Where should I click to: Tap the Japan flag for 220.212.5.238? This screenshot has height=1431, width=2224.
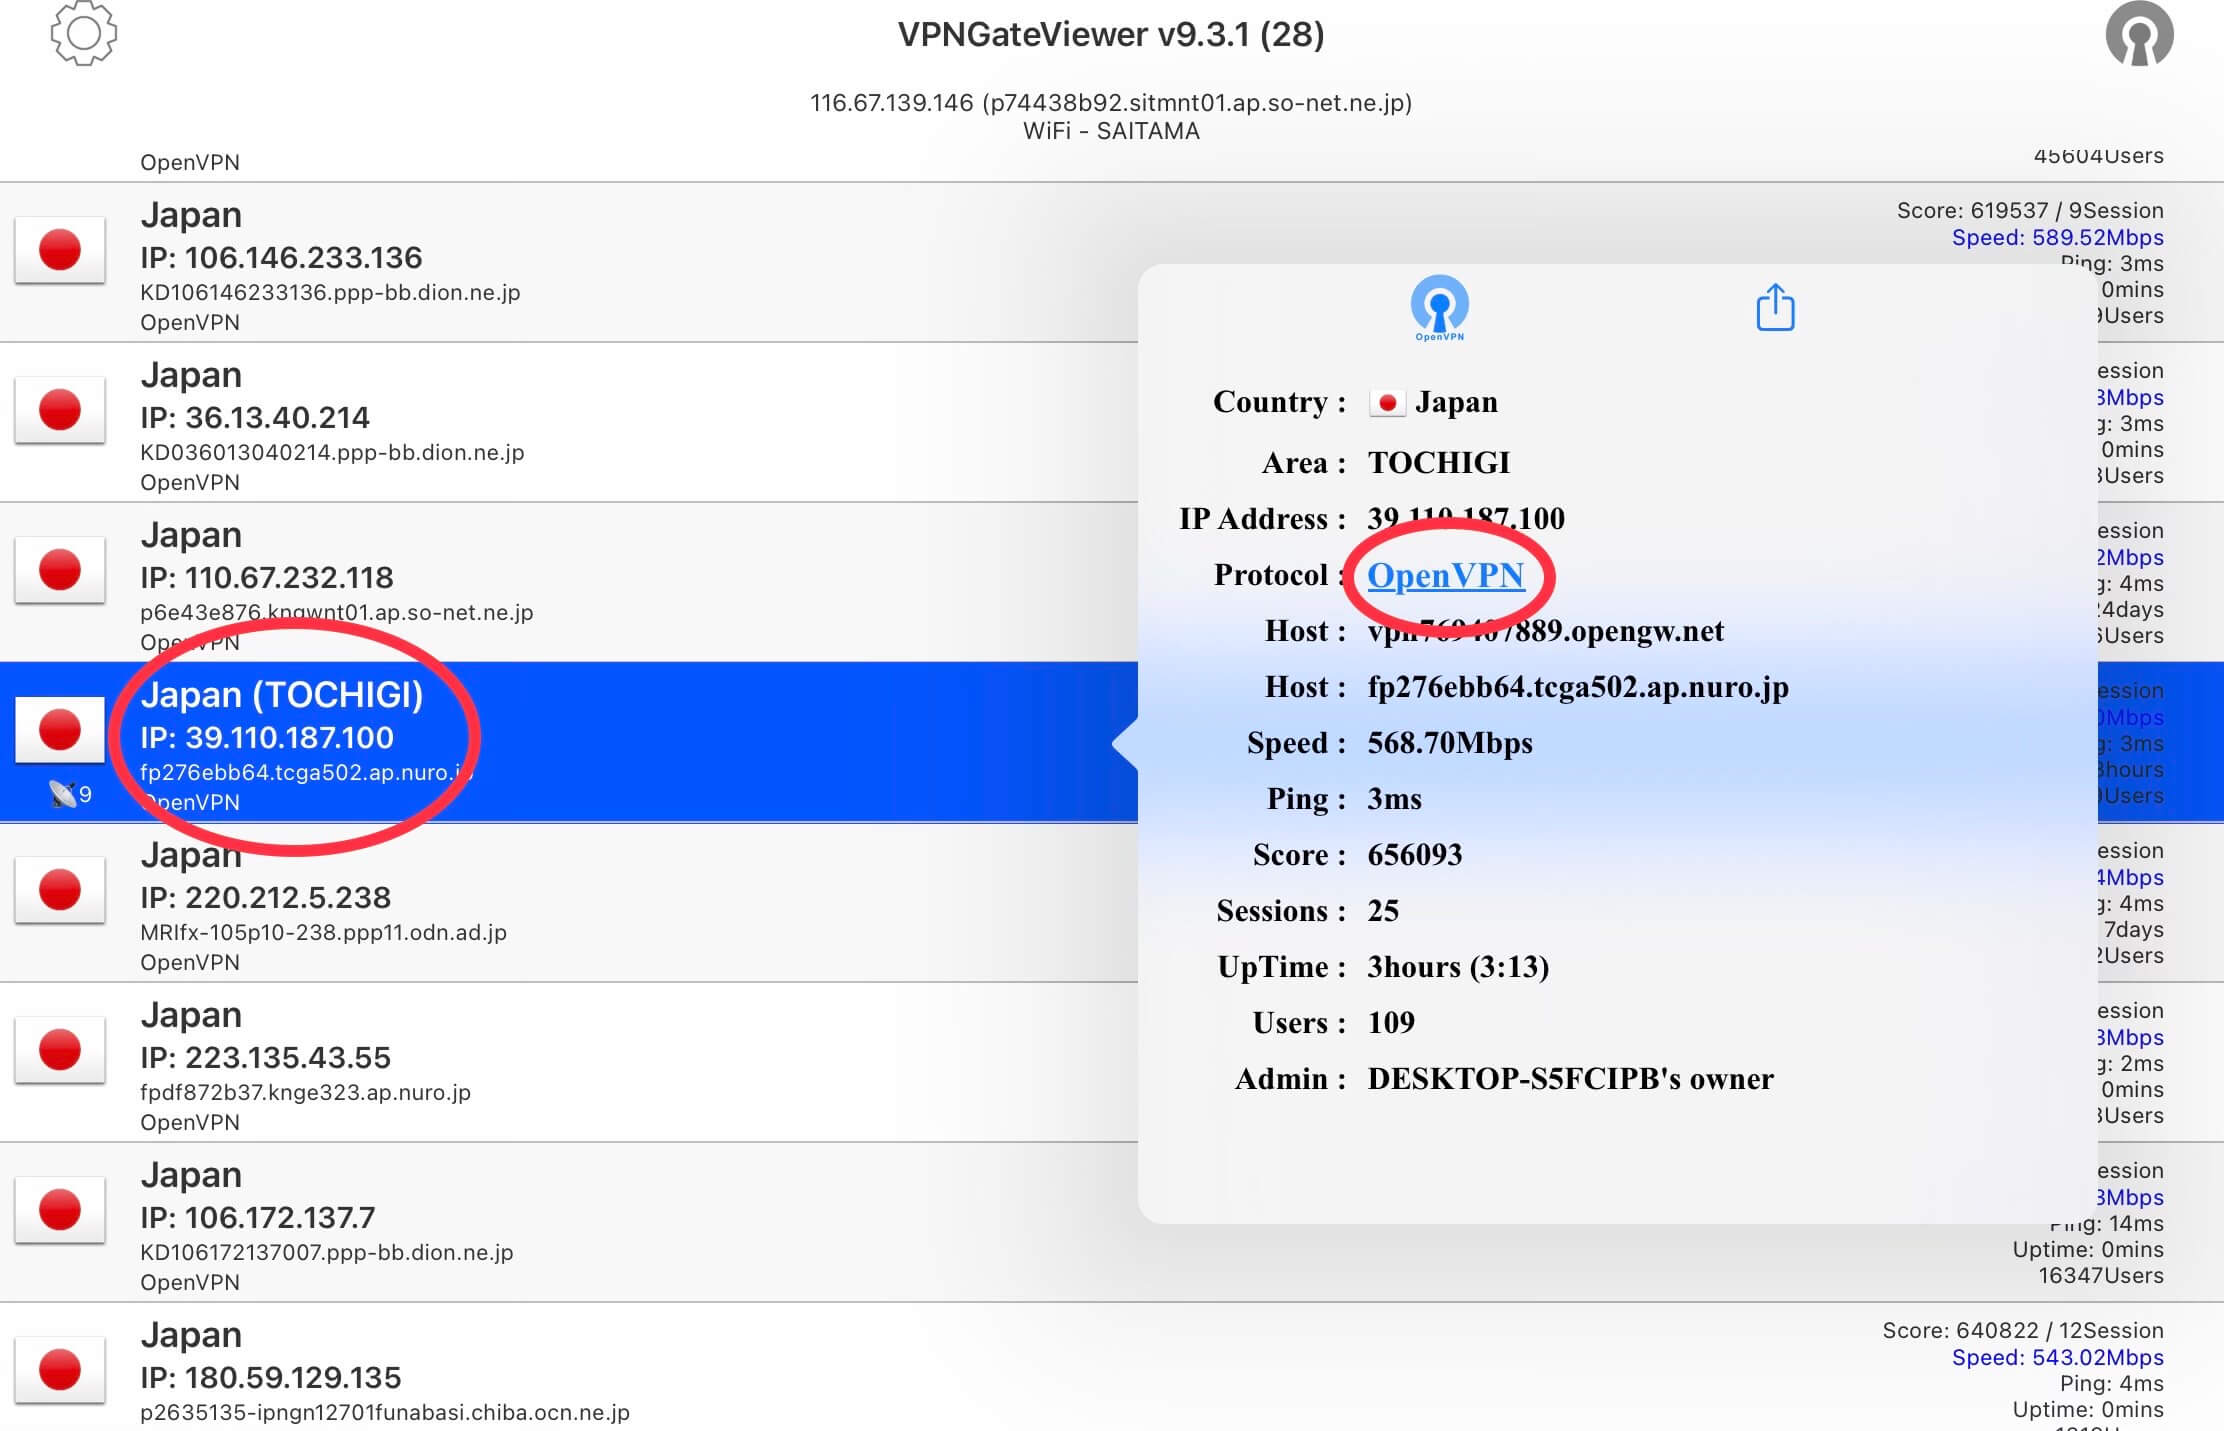(x=60, y=890)
